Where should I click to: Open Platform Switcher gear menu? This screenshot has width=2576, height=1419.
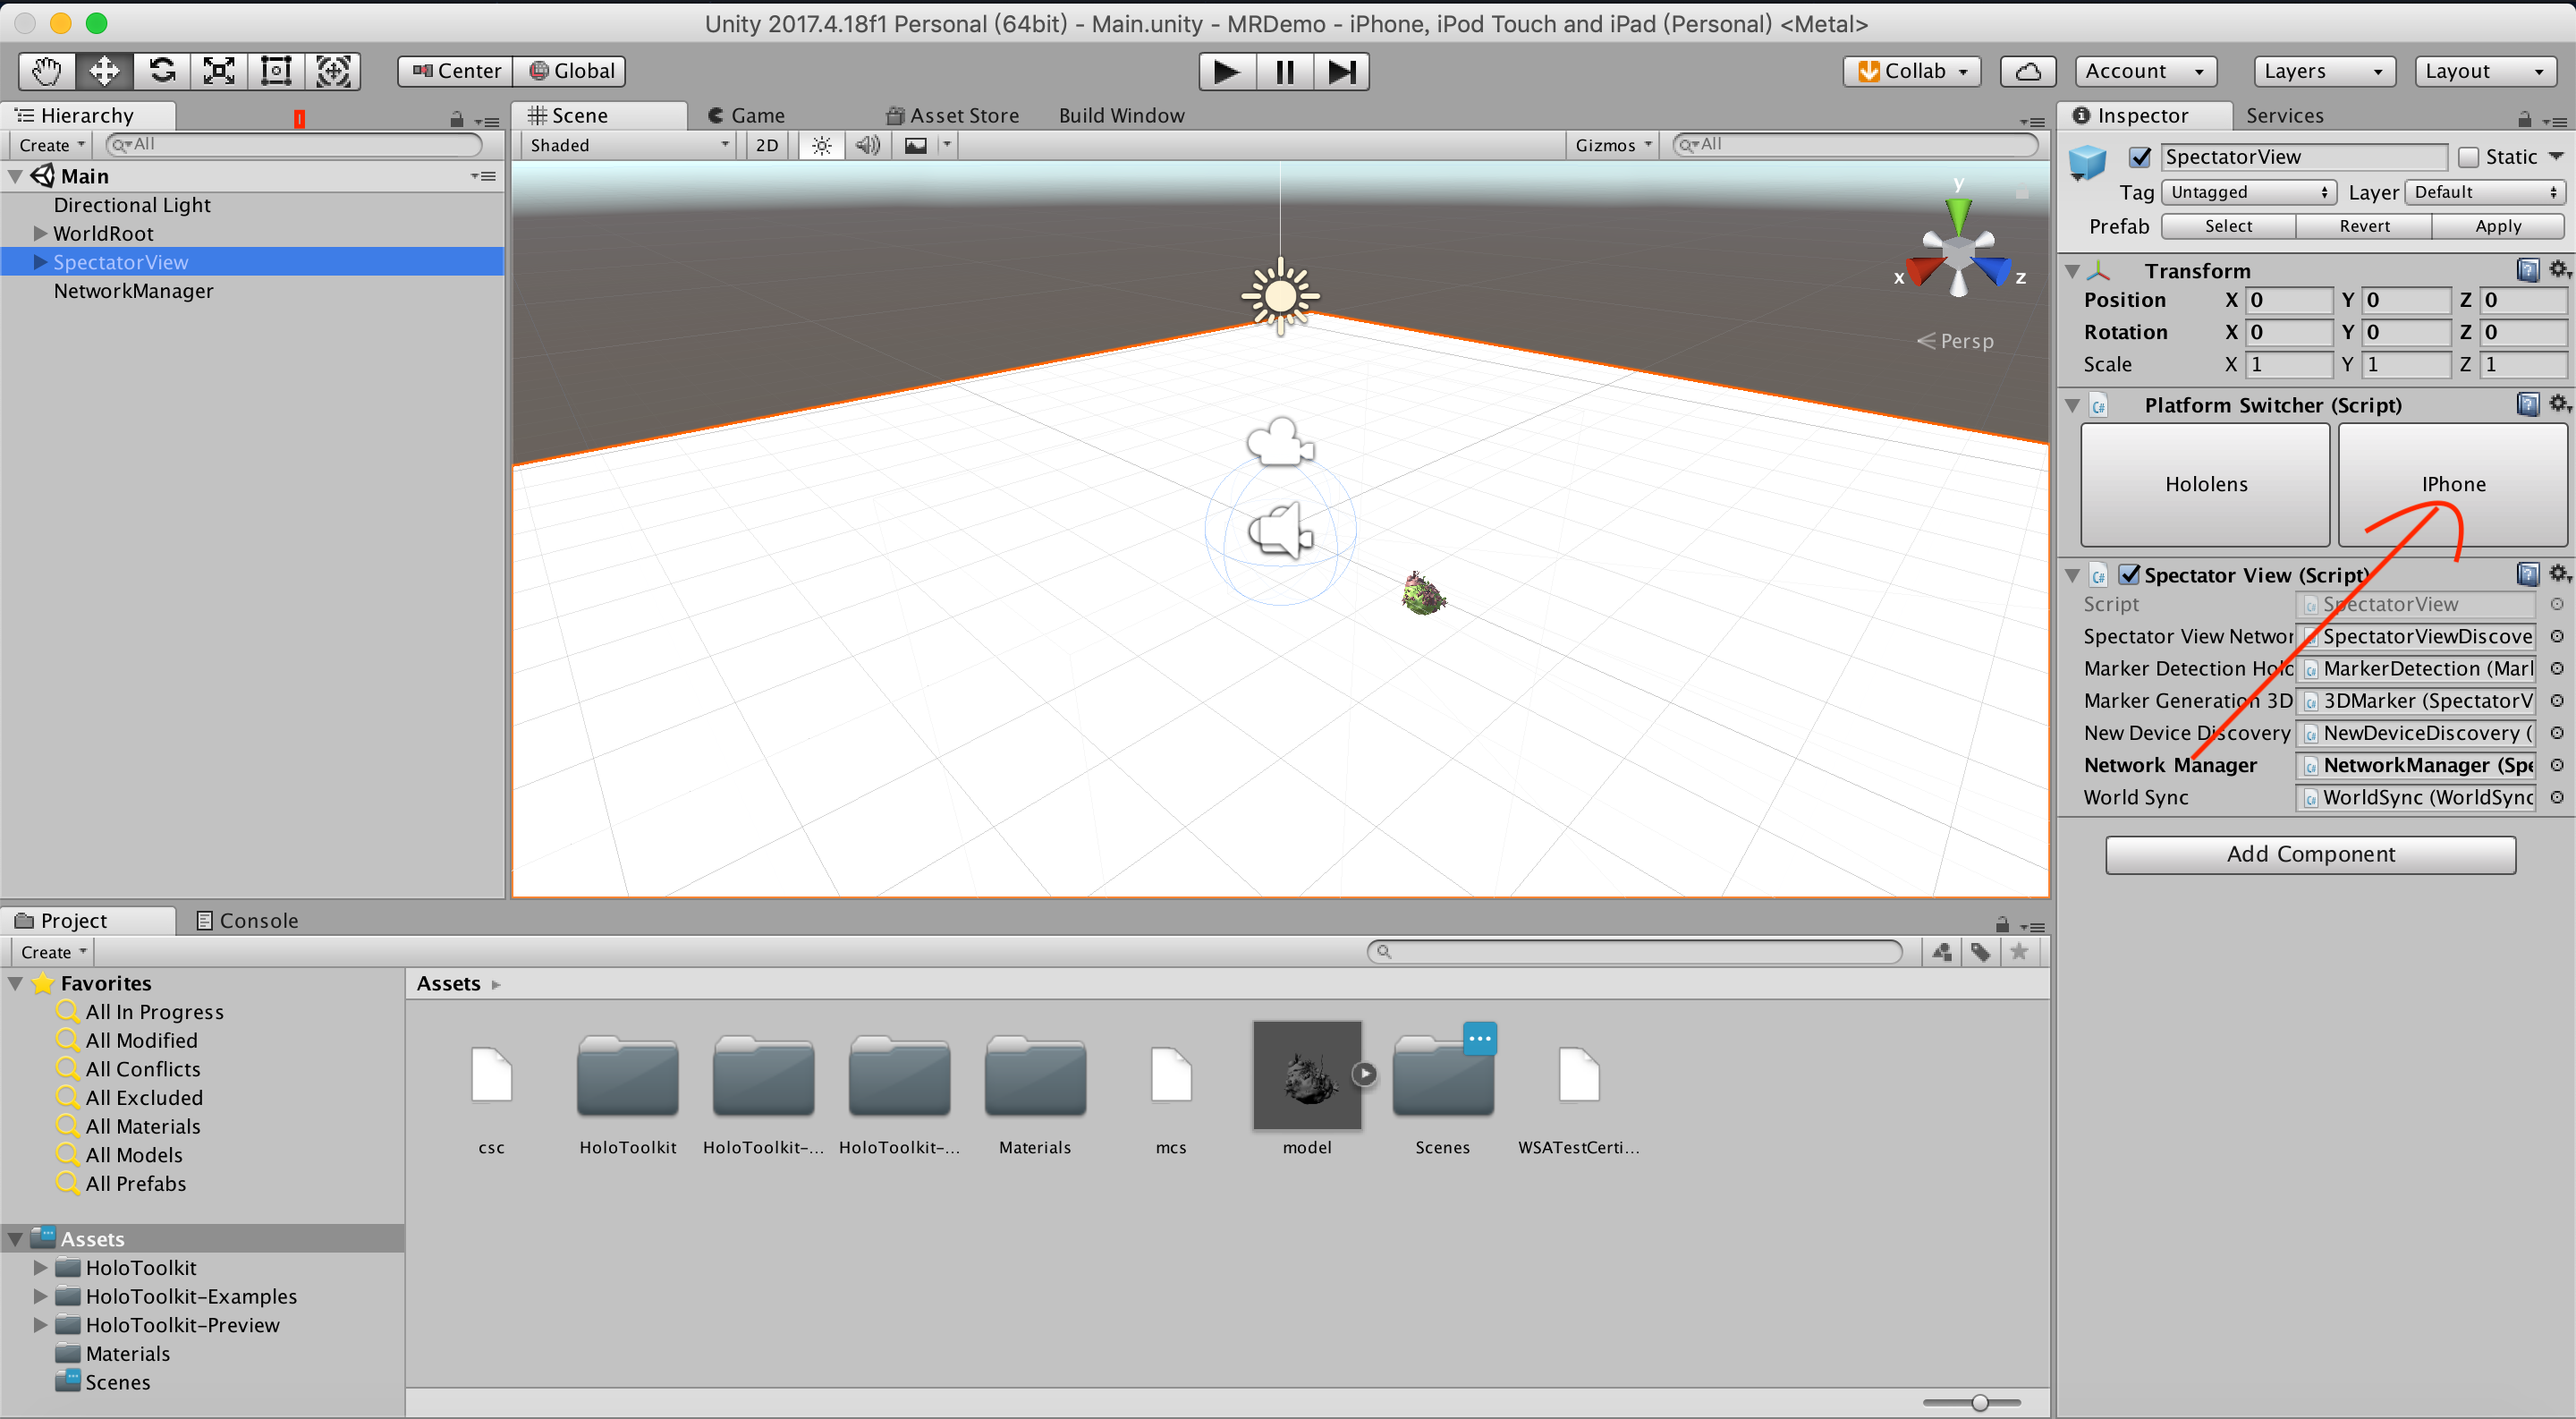(x=2559, y=404)
